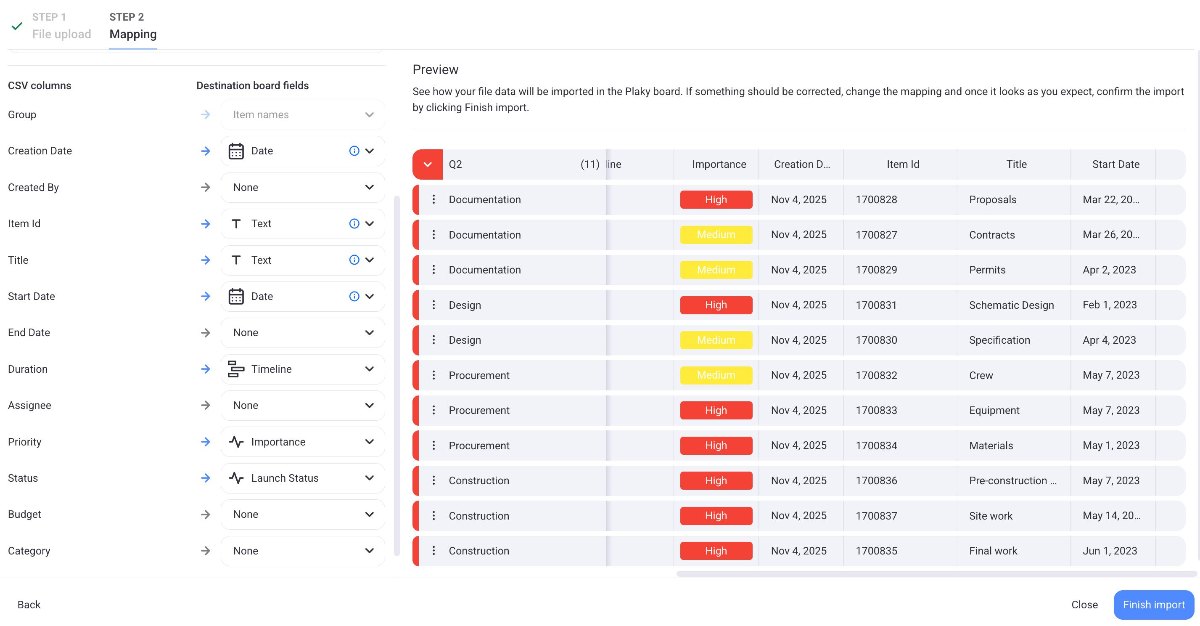
Task: Click info icon in Start Date mapping row
Action: click(354, 297)
